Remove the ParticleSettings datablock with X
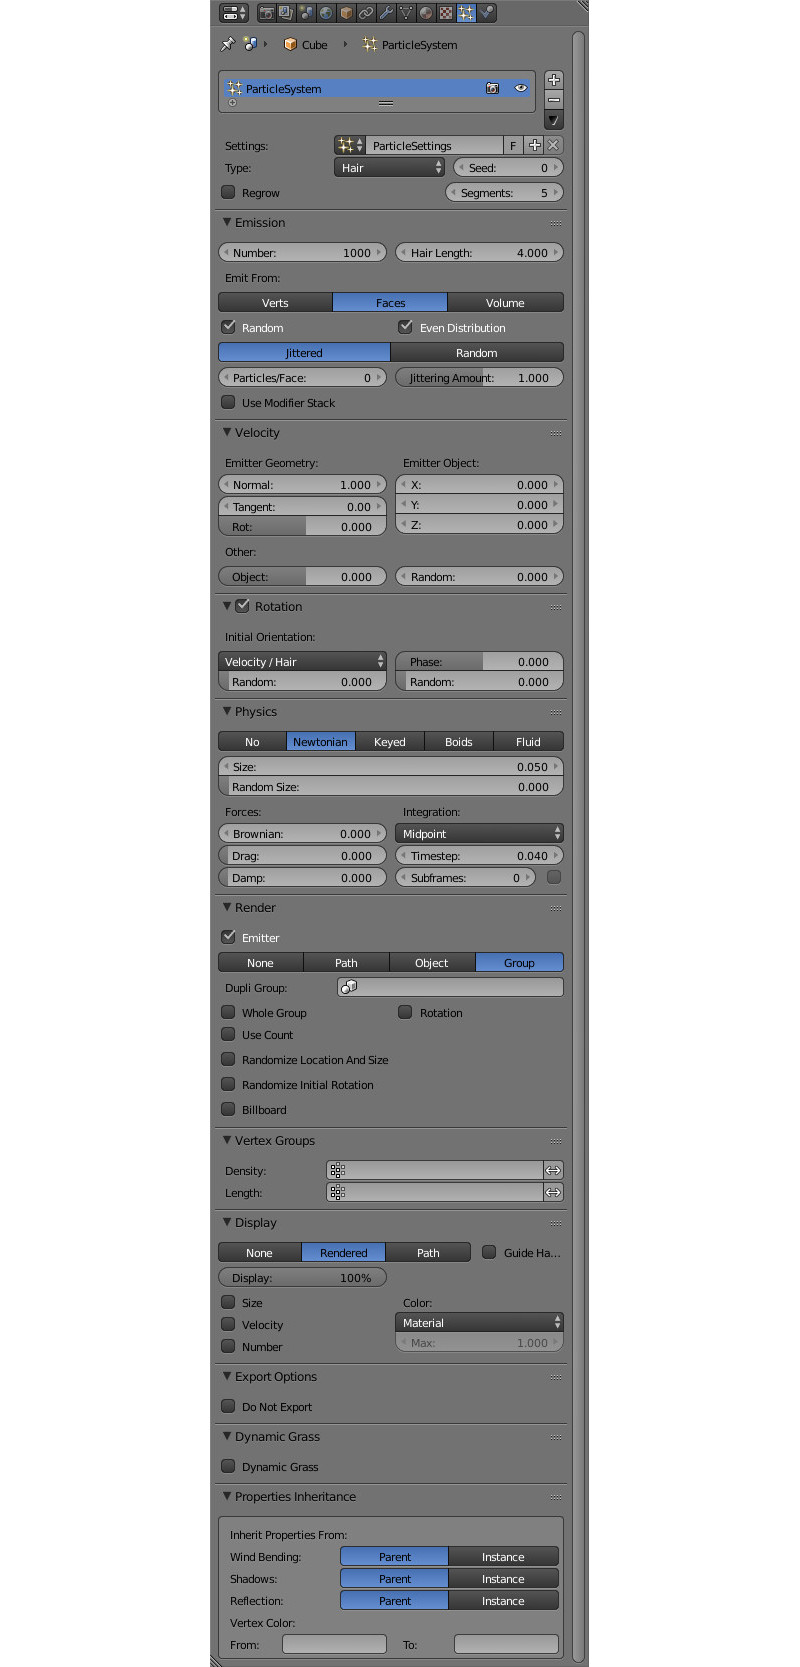The width and height of the screenshot is (800, 1667). click(x=553, y=145)
